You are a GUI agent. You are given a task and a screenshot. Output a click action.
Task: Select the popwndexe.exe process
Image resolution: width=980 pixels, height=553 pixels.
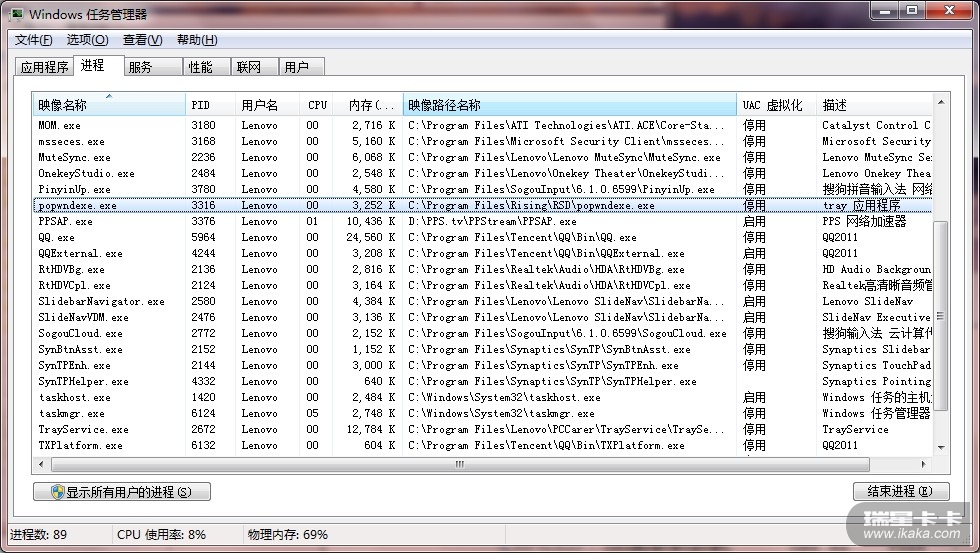(482, 205)
